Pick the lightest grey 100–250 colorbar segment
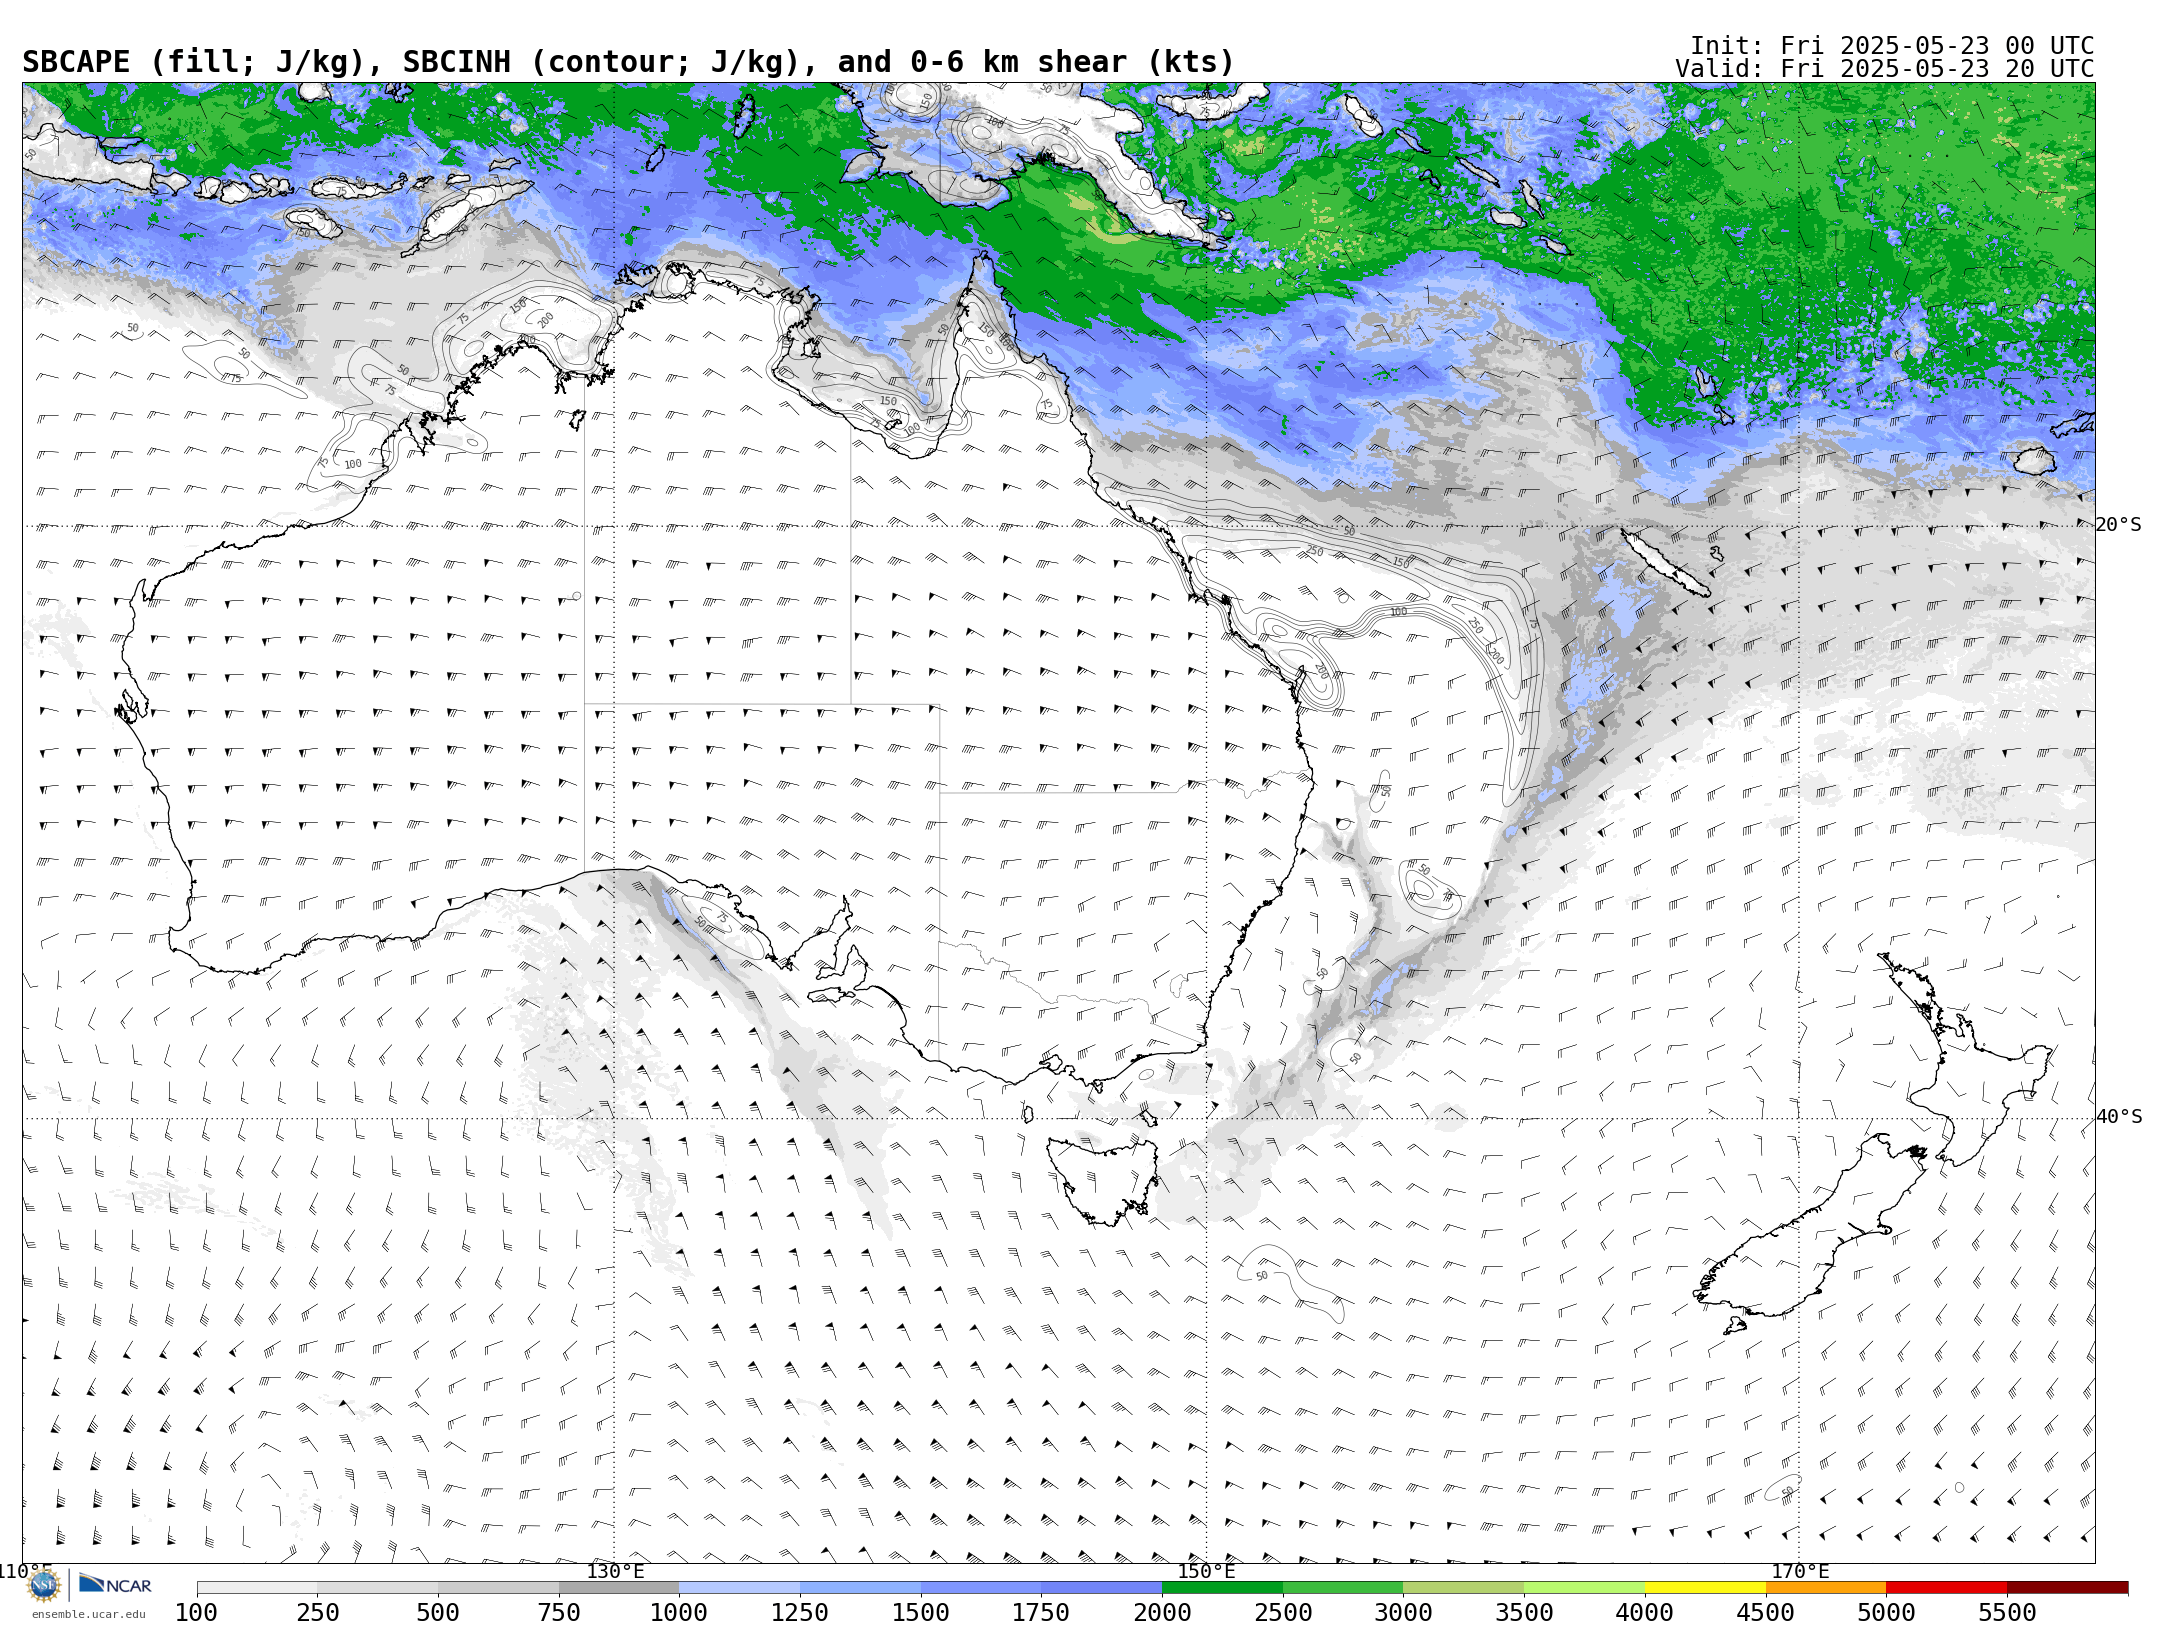 pos(257,1588)
